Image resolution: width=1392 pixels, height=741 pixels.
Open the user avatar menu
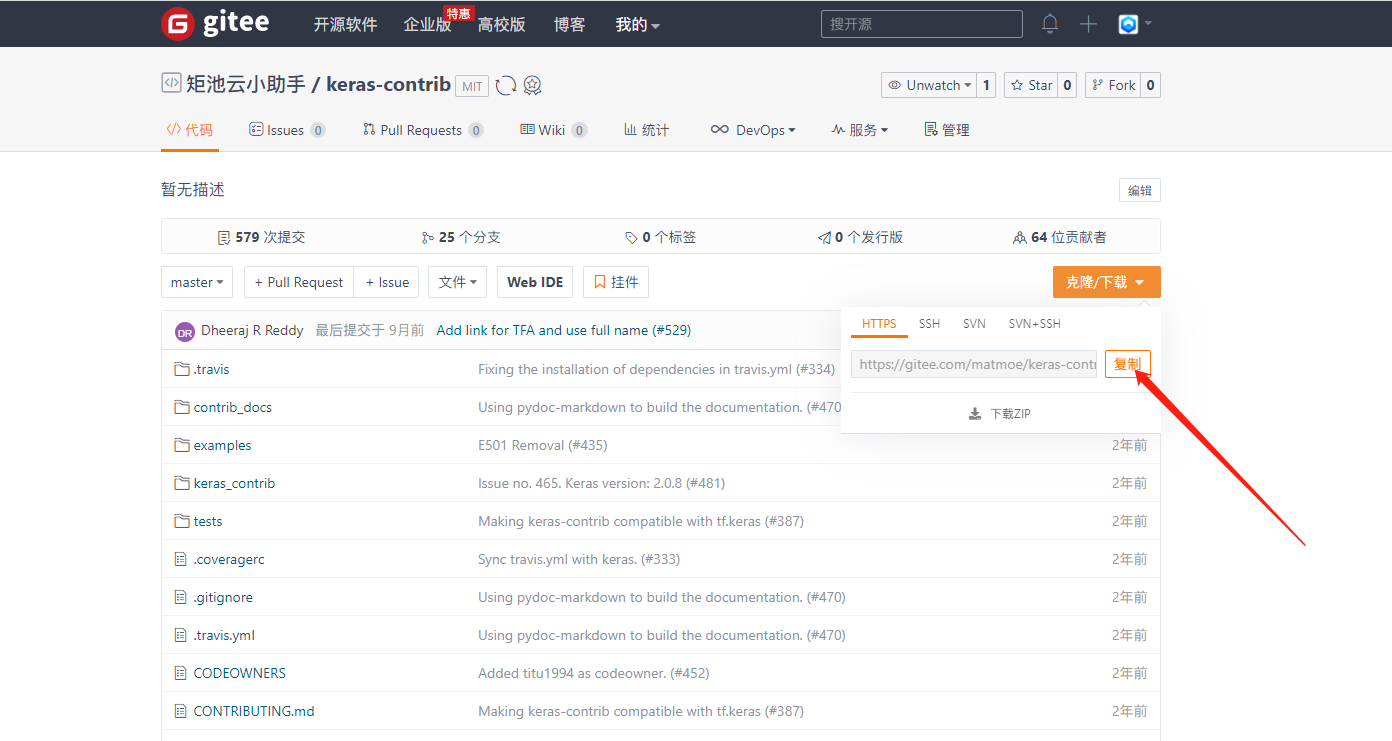[1135, 24]
